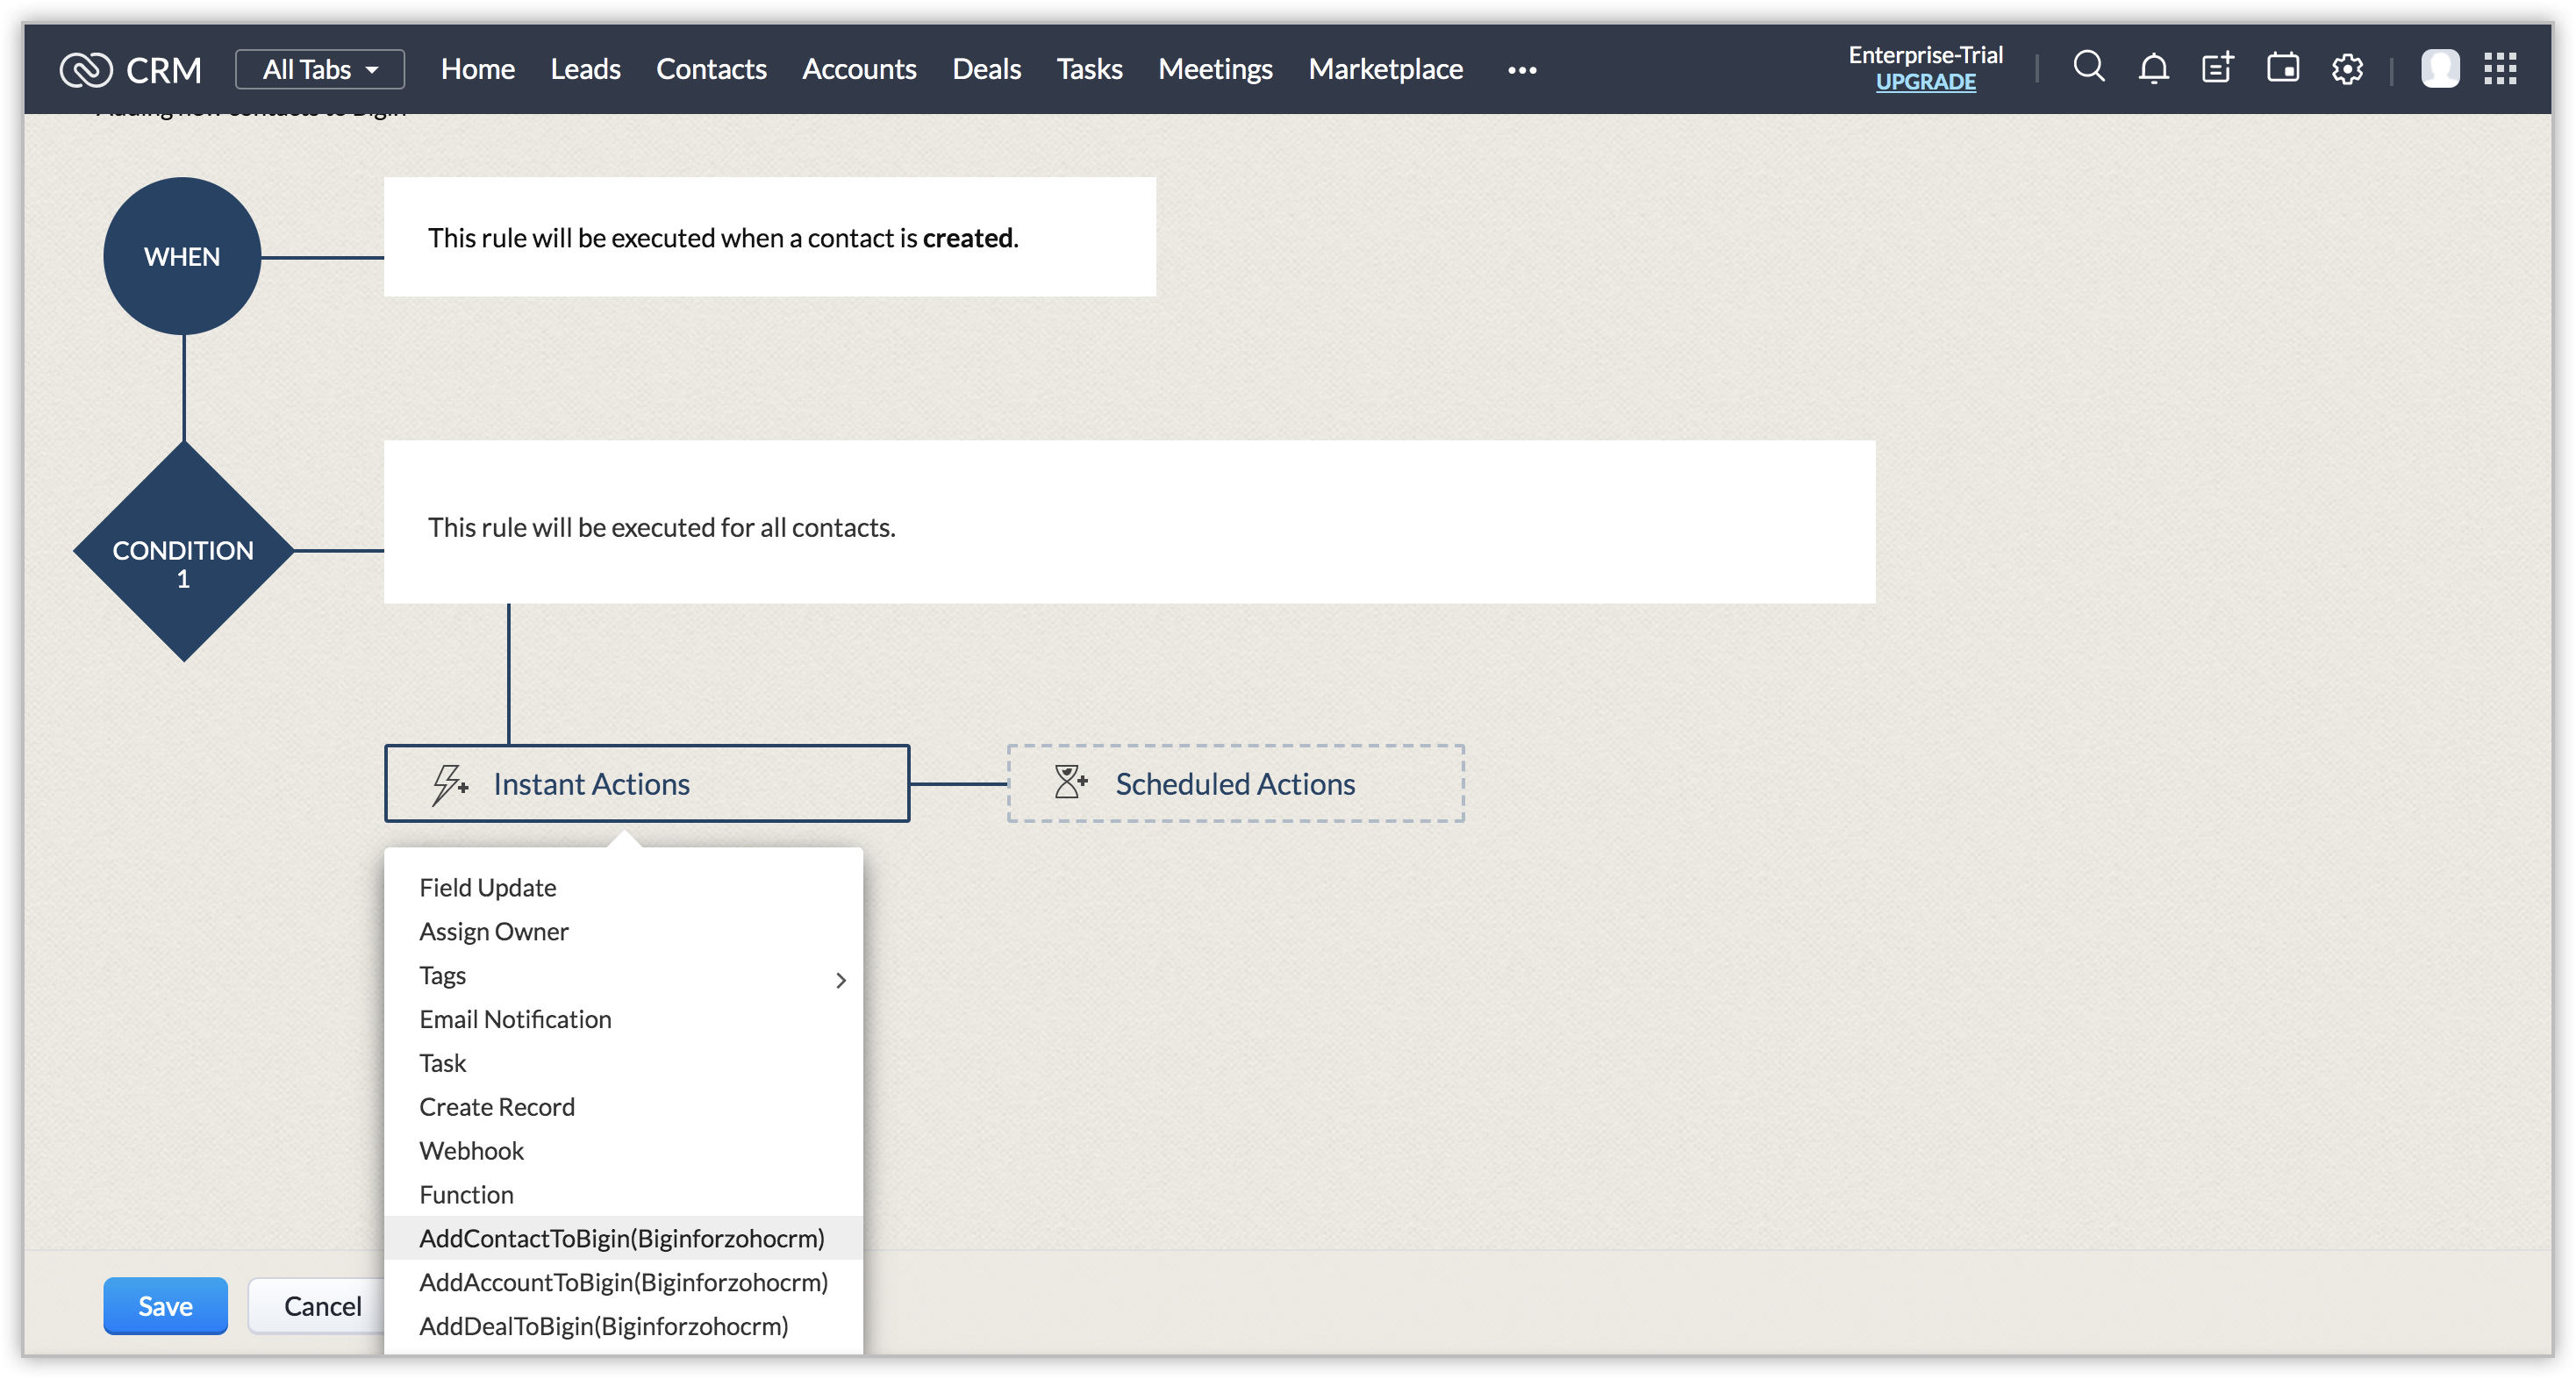Open the All Tabs dropdown
Viewport: 2576px width, 1379px height.
click(320, 69)
